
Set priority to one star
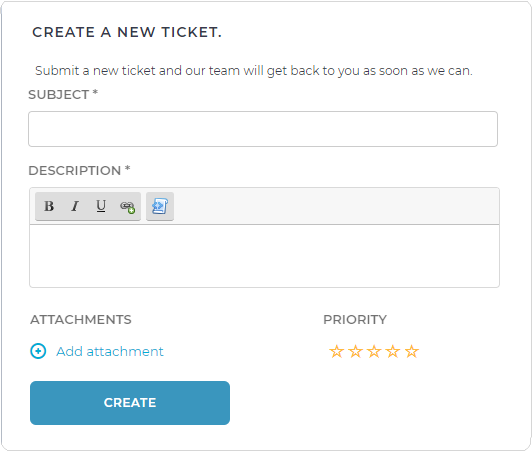pyautogui.click(x=337, y=351)
